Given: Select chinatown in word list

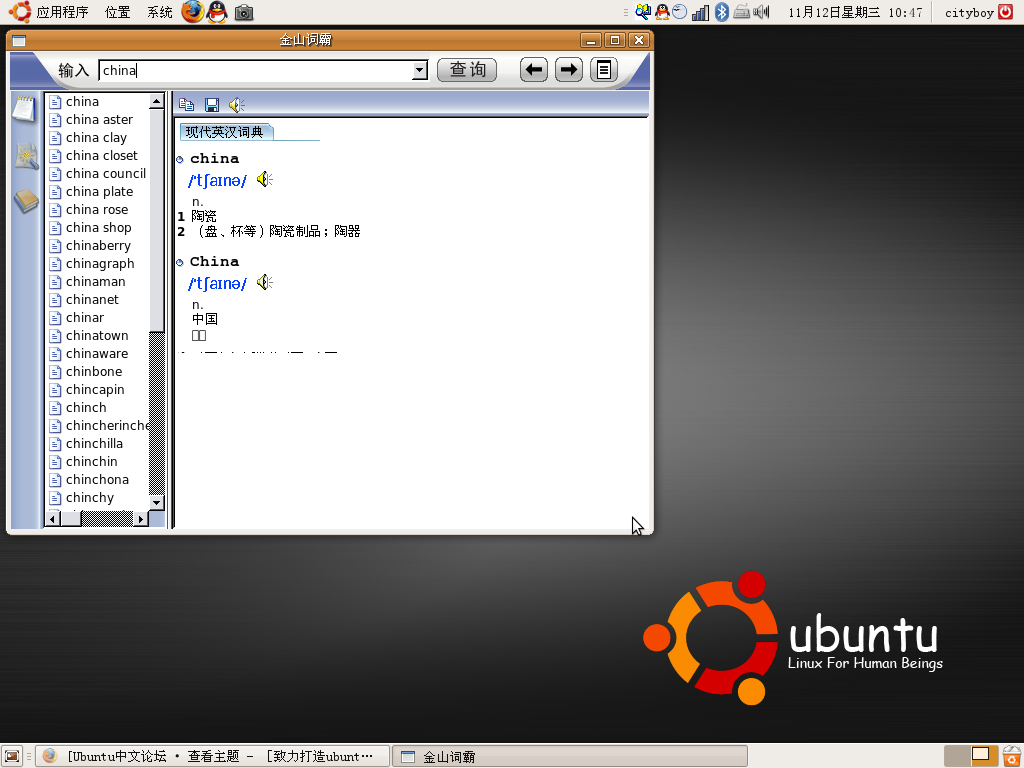Looking at the screenshot, I should click(x=97, y=336).
